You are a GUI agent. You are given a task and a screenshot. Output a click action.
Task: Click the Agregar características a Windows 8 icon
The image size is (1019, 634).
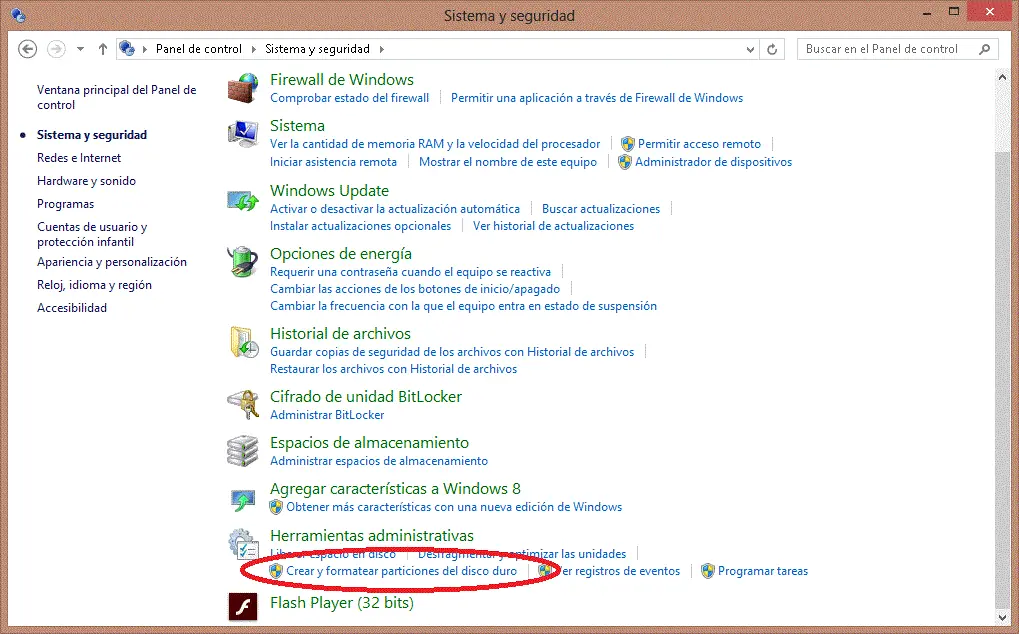click(243, 499)
